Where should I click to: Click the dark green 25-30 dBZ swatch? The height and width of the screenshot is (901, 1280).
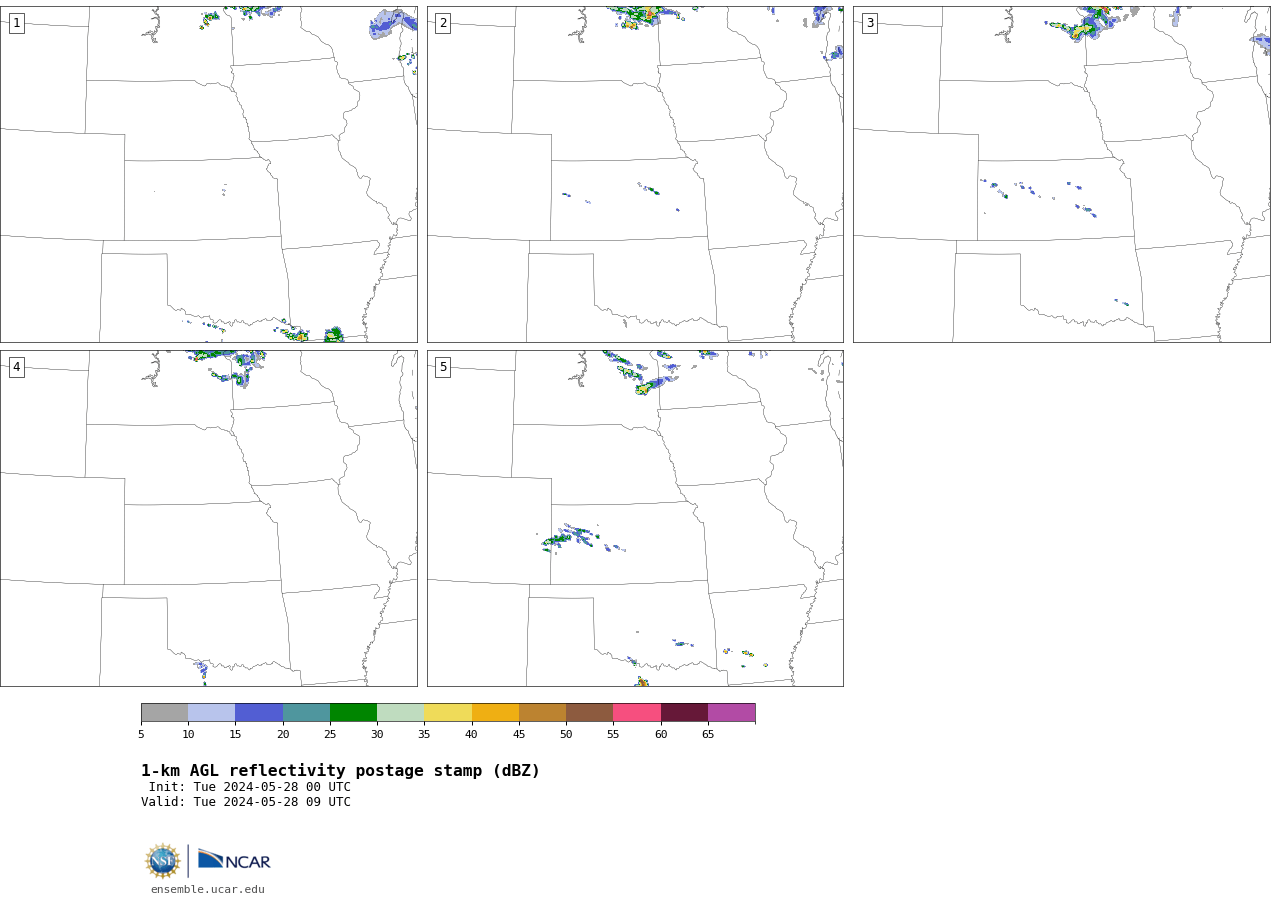click(x=353, y=713)
